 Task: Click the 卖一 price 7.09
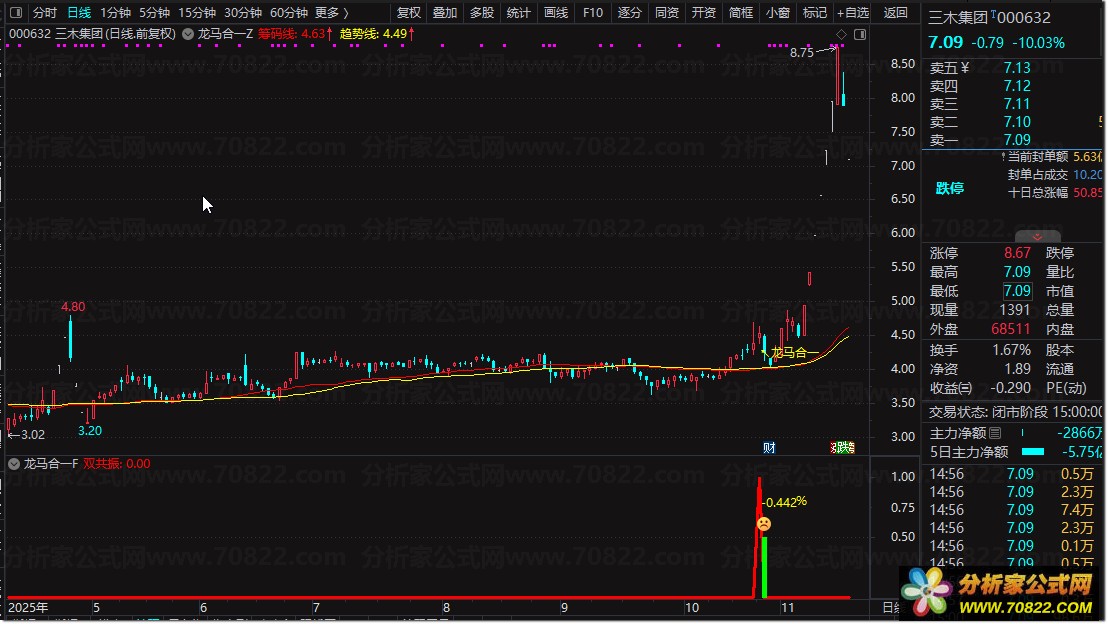pos(1017,140)
